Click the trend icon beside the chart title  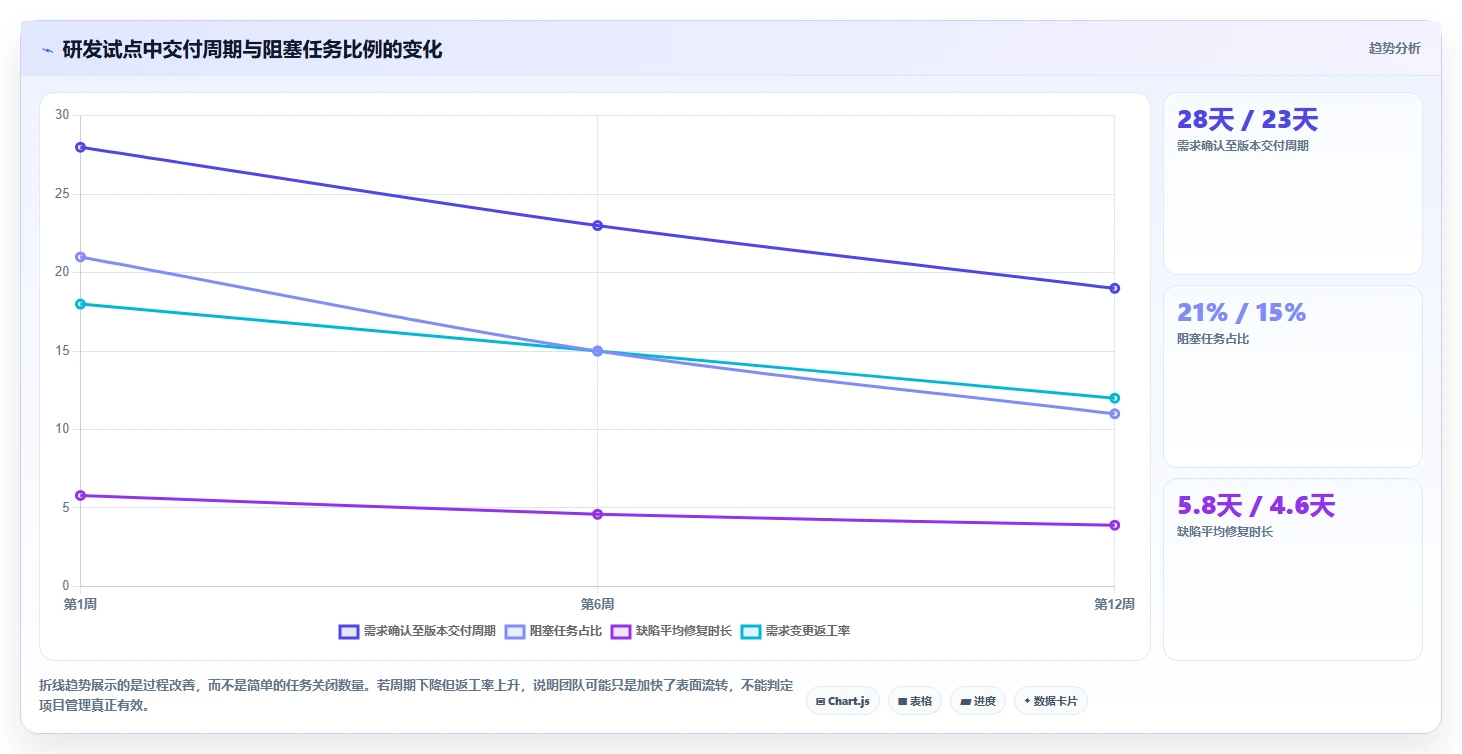coord(47,50)
